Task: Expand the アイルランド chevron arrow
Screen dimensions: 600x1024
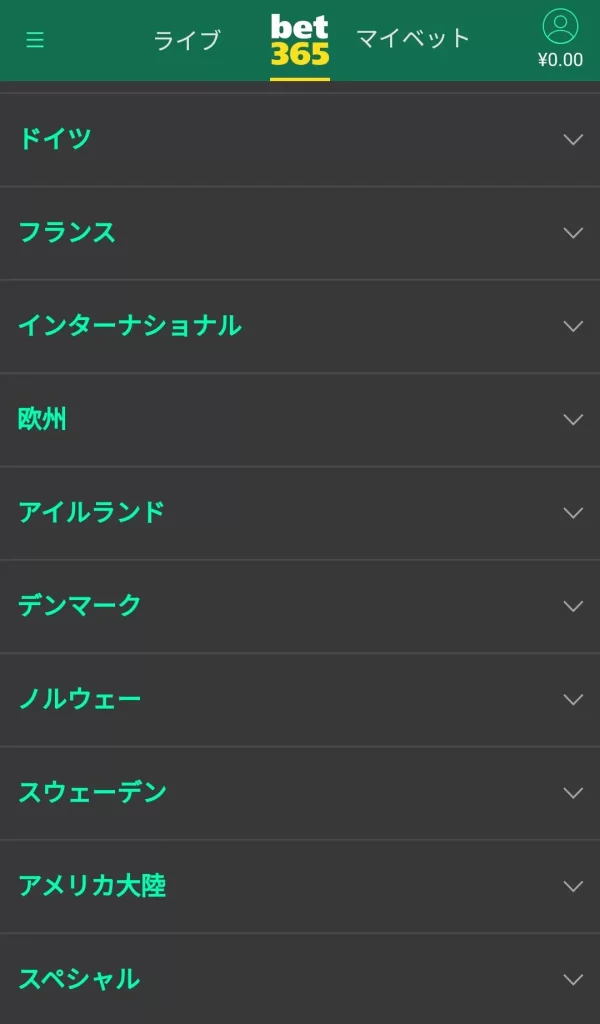Action: click(573, 513)
